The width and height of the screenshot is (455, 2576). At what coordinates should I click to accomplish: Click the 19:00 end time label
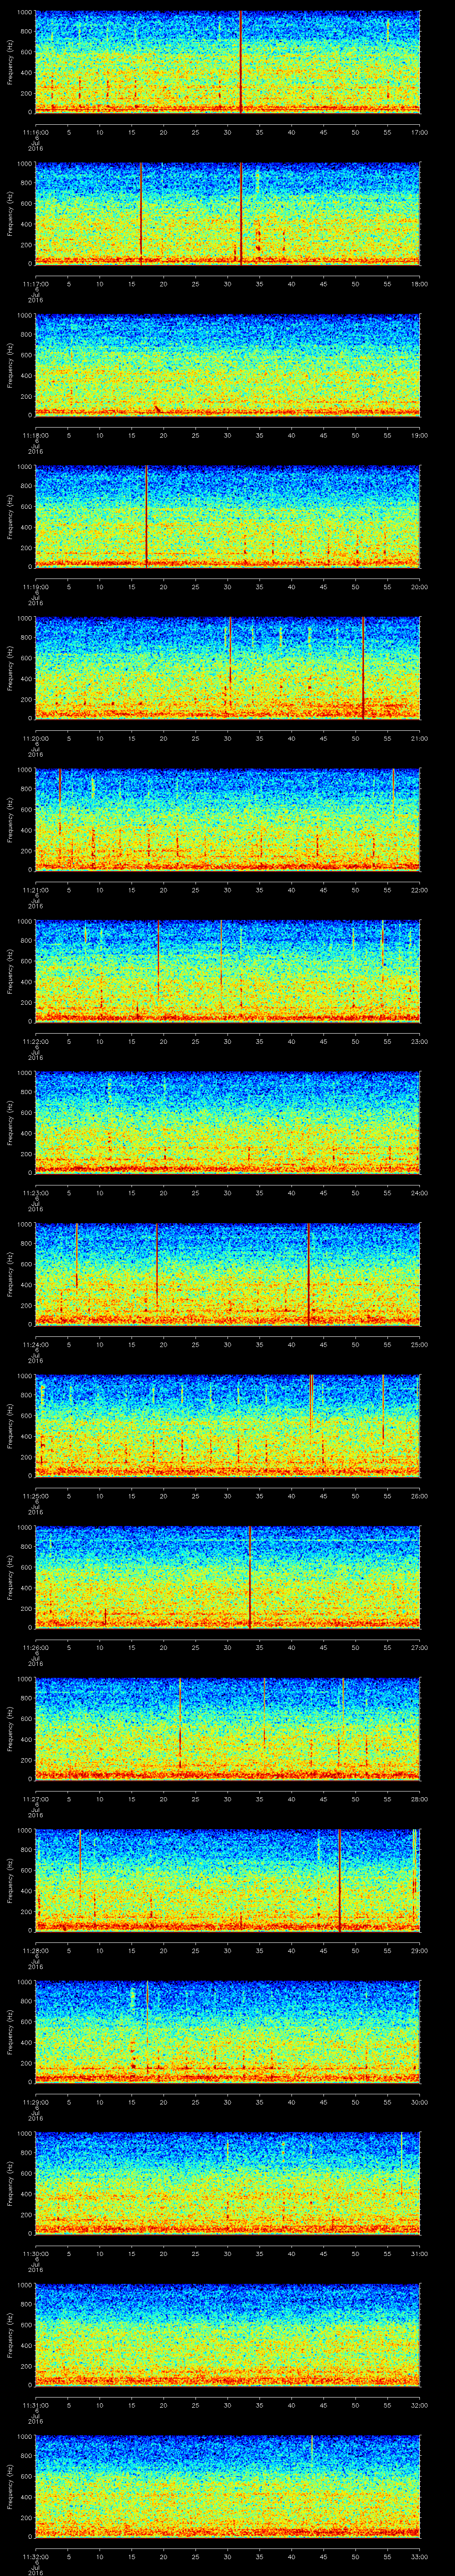coord(419,435)
